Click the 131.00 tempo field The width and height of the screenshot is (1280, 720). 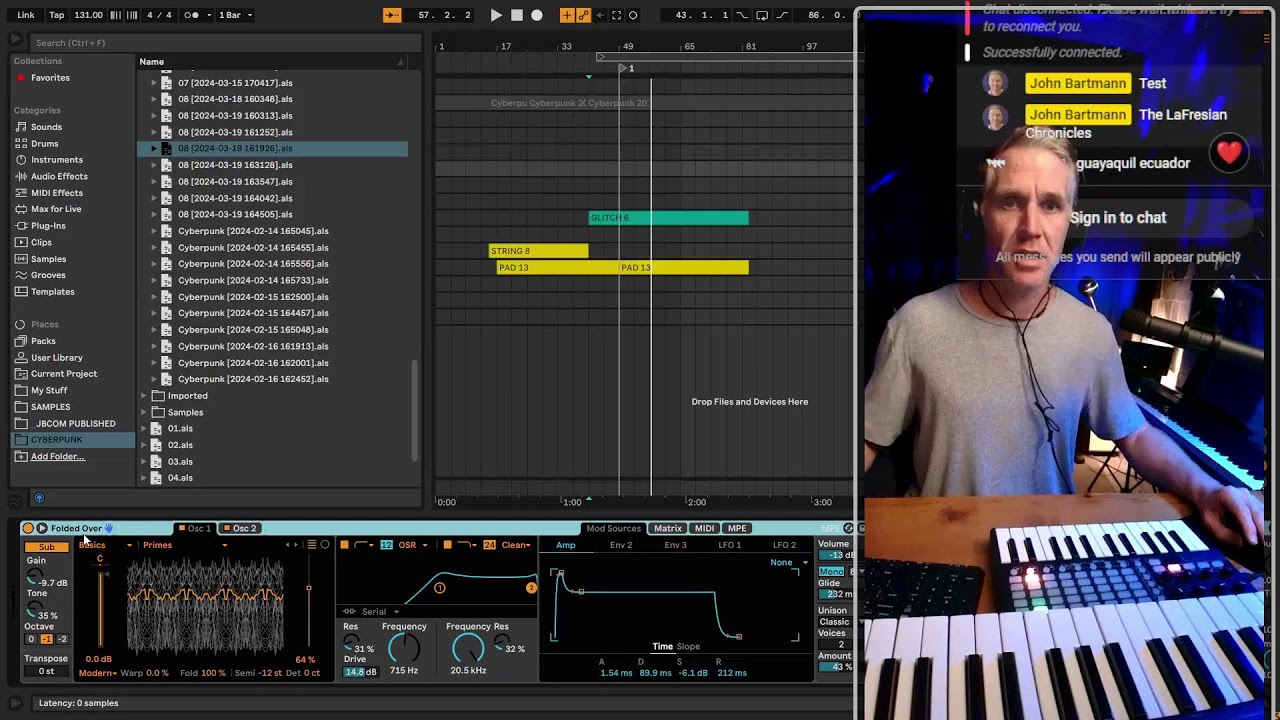pos(88,15)
